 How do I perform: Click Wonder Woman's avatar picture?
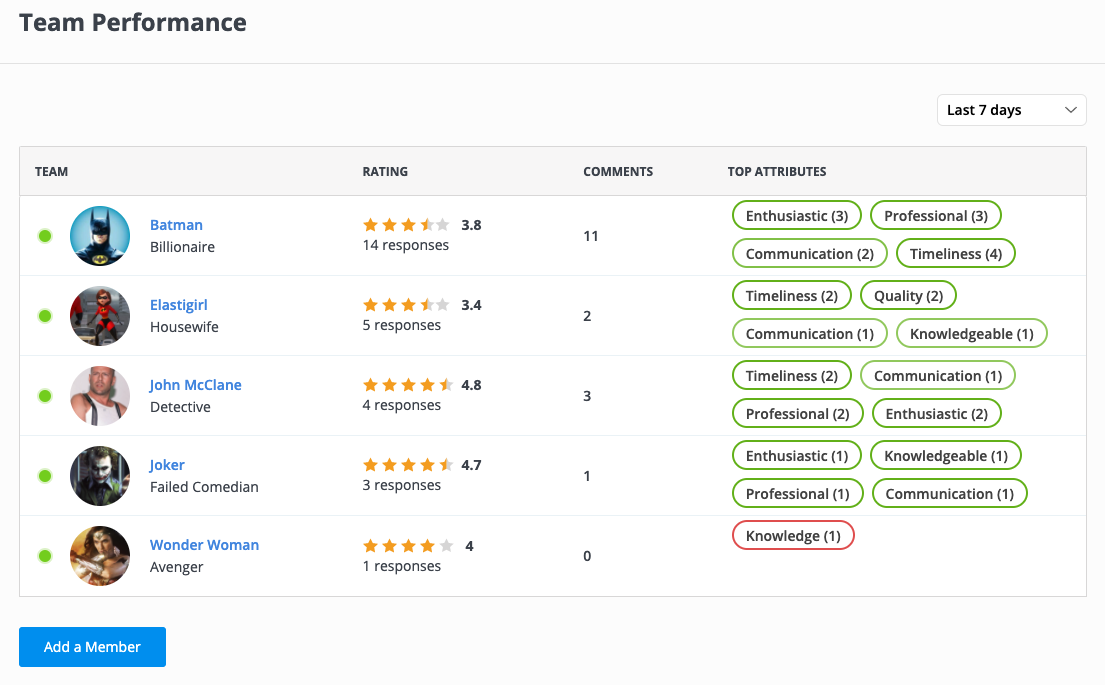tap(100, 556)
